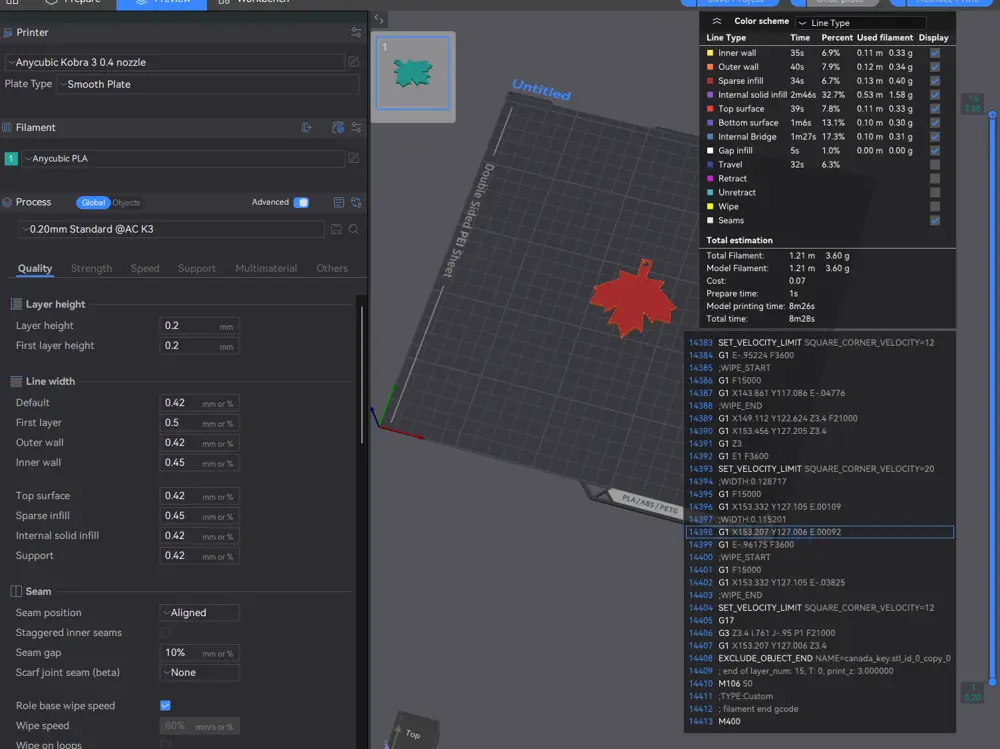This screenshot has height=749, width=1000.
Task: Open the 0.20mm Standard process dropdown
Action: (x=171, y=229)
